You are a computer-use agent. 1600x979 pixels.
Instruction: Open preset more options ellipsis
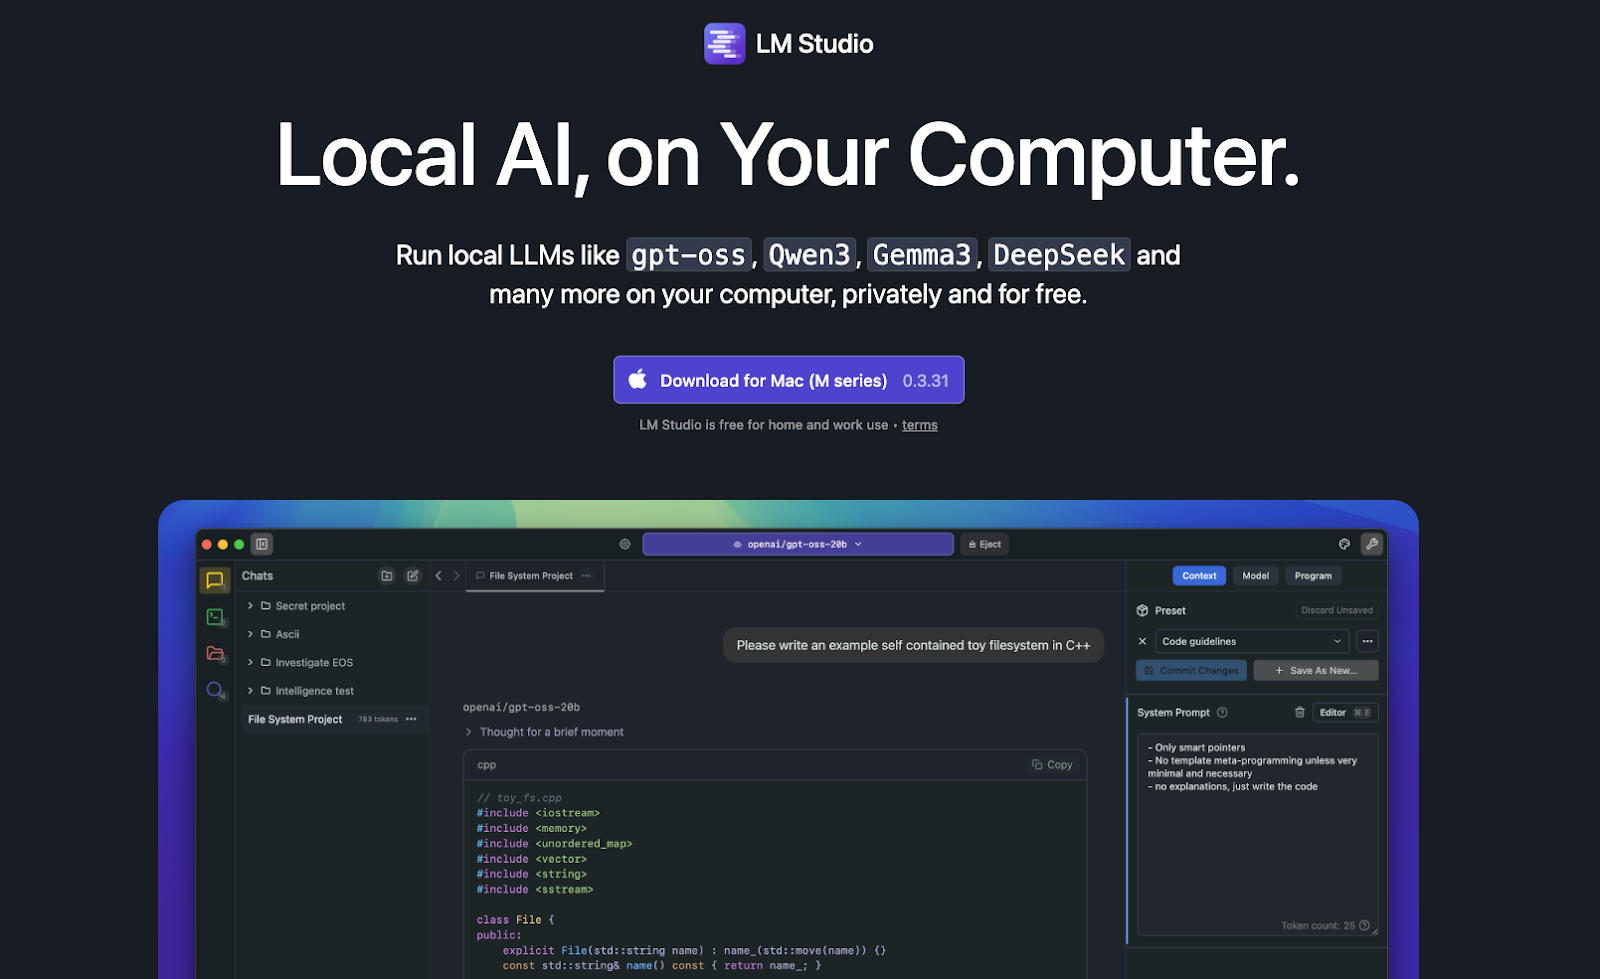tap(1367, 641)
